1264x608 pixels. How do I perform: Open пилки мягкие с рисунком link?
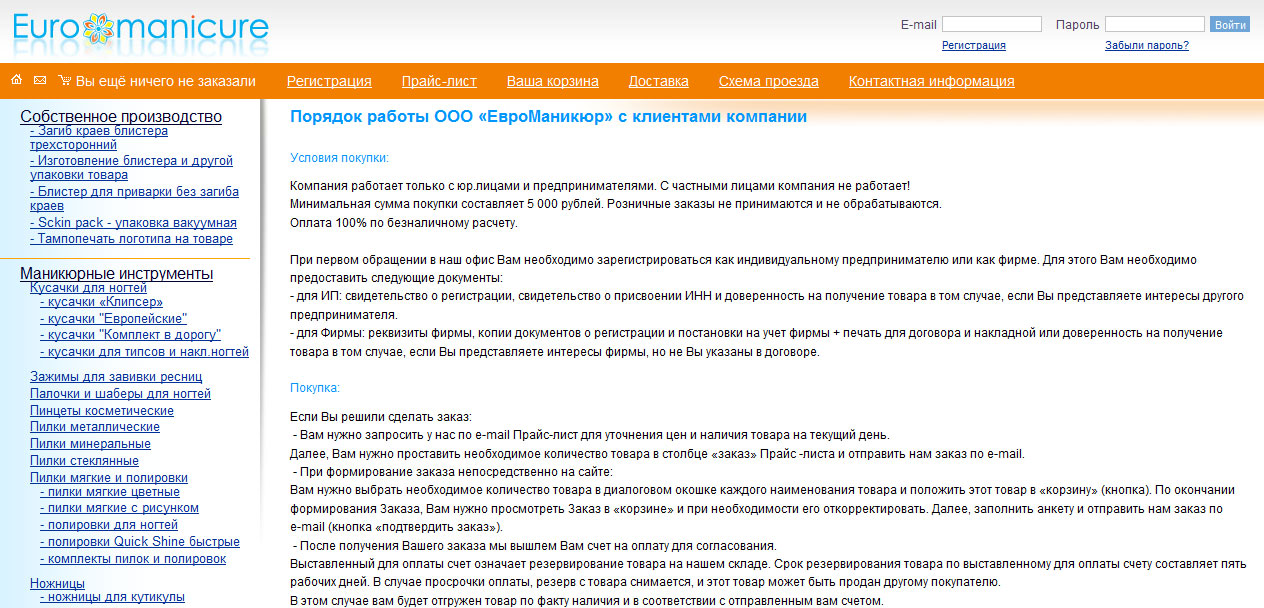click(119, 508)
